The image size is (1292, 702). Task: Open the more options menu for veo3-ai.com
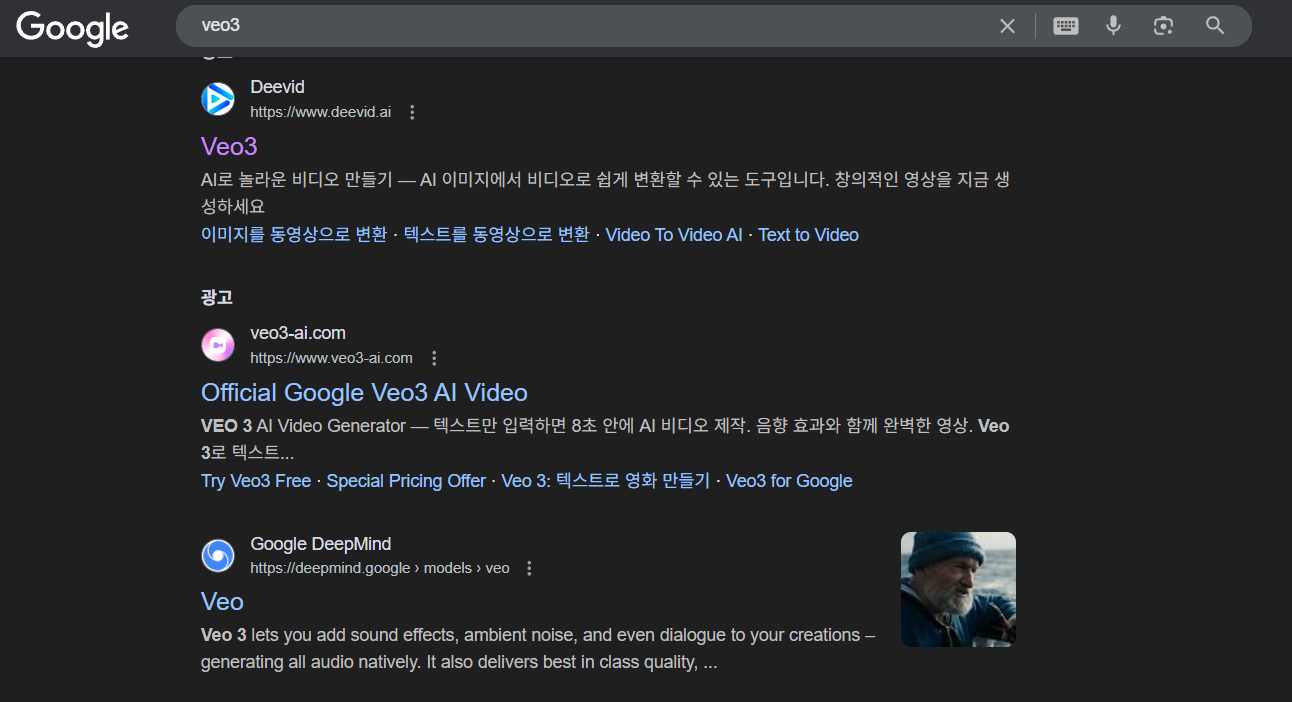[x=434, y=358]
